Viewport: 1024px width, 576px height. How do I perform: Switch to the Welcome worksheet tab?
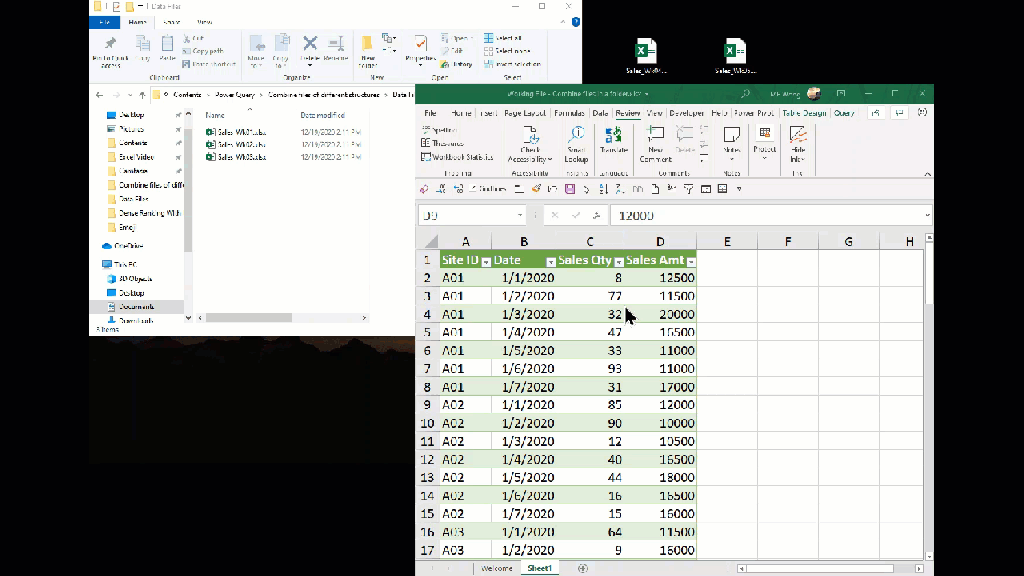click(x=497, y=568)
